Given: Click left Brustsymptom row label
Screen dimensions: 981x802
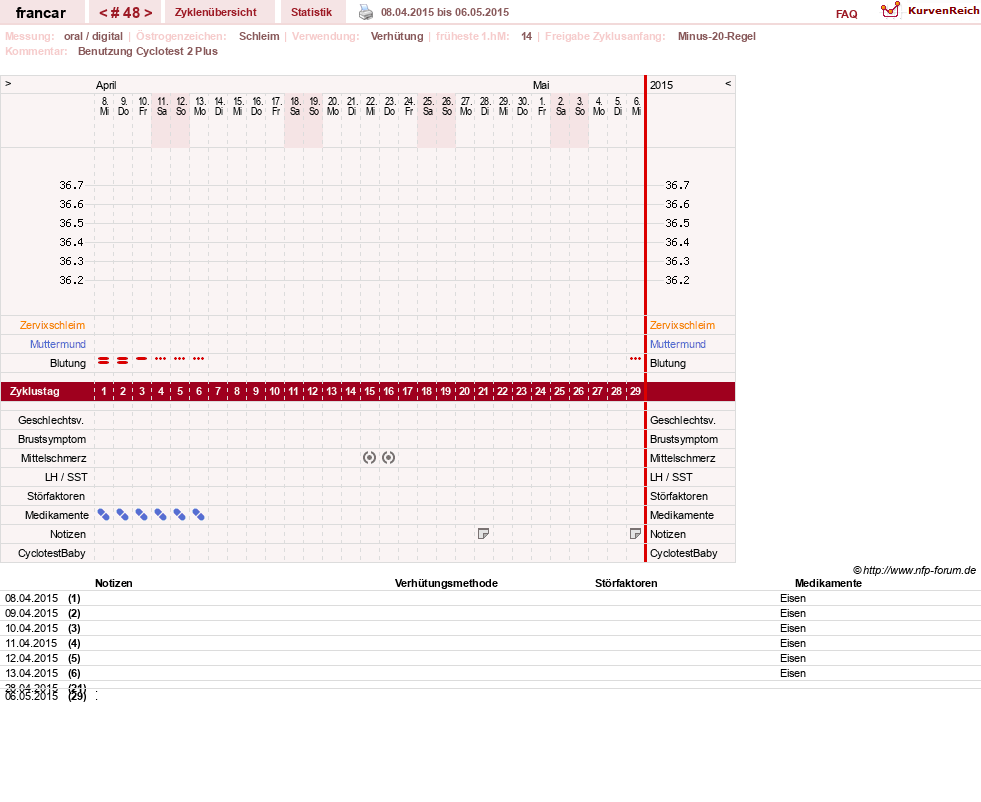Looking at the screenshot, I should [x=52, y=439].
